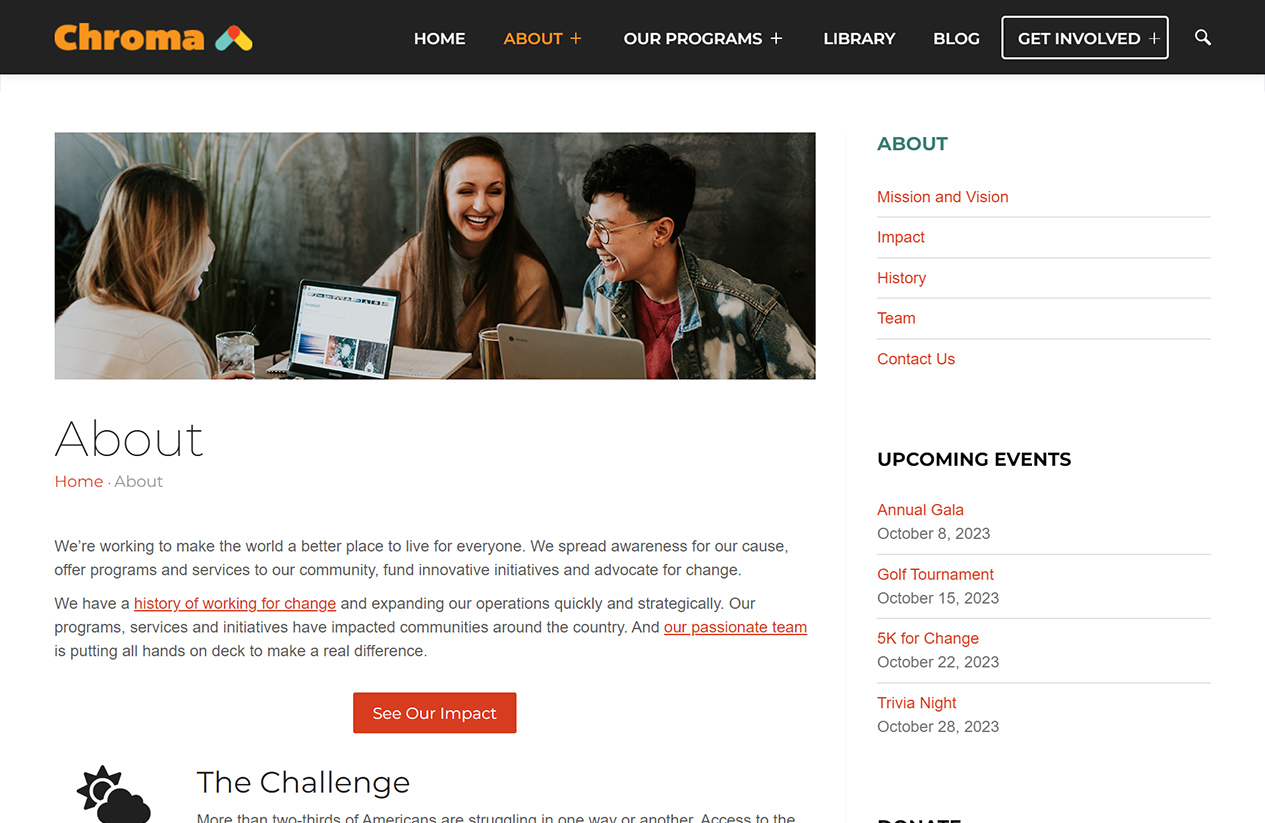Open the Contact Us sidebar link
The image size is (1265, 823).
(x=916, y=359)
